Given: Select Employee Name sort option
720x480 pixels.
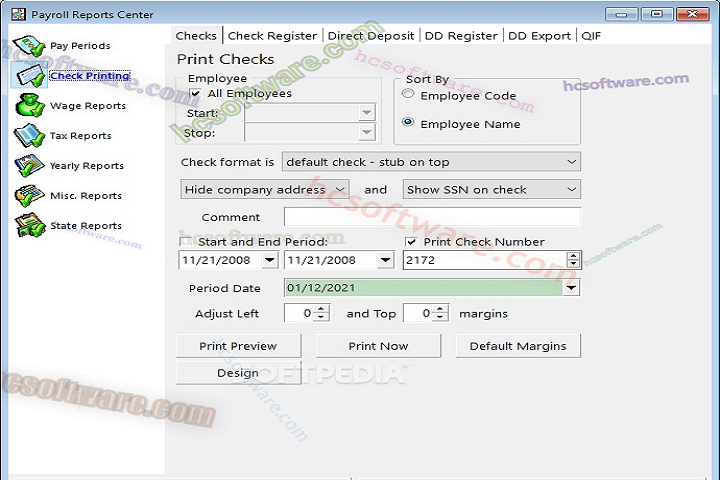Looking at the screenshot, I should [408, 122].
